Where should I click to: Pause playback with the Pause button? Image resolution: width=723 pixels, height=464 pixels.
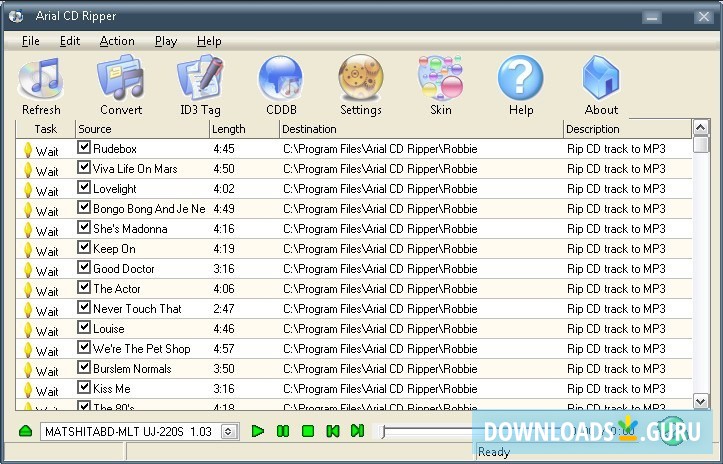point(283,431)
